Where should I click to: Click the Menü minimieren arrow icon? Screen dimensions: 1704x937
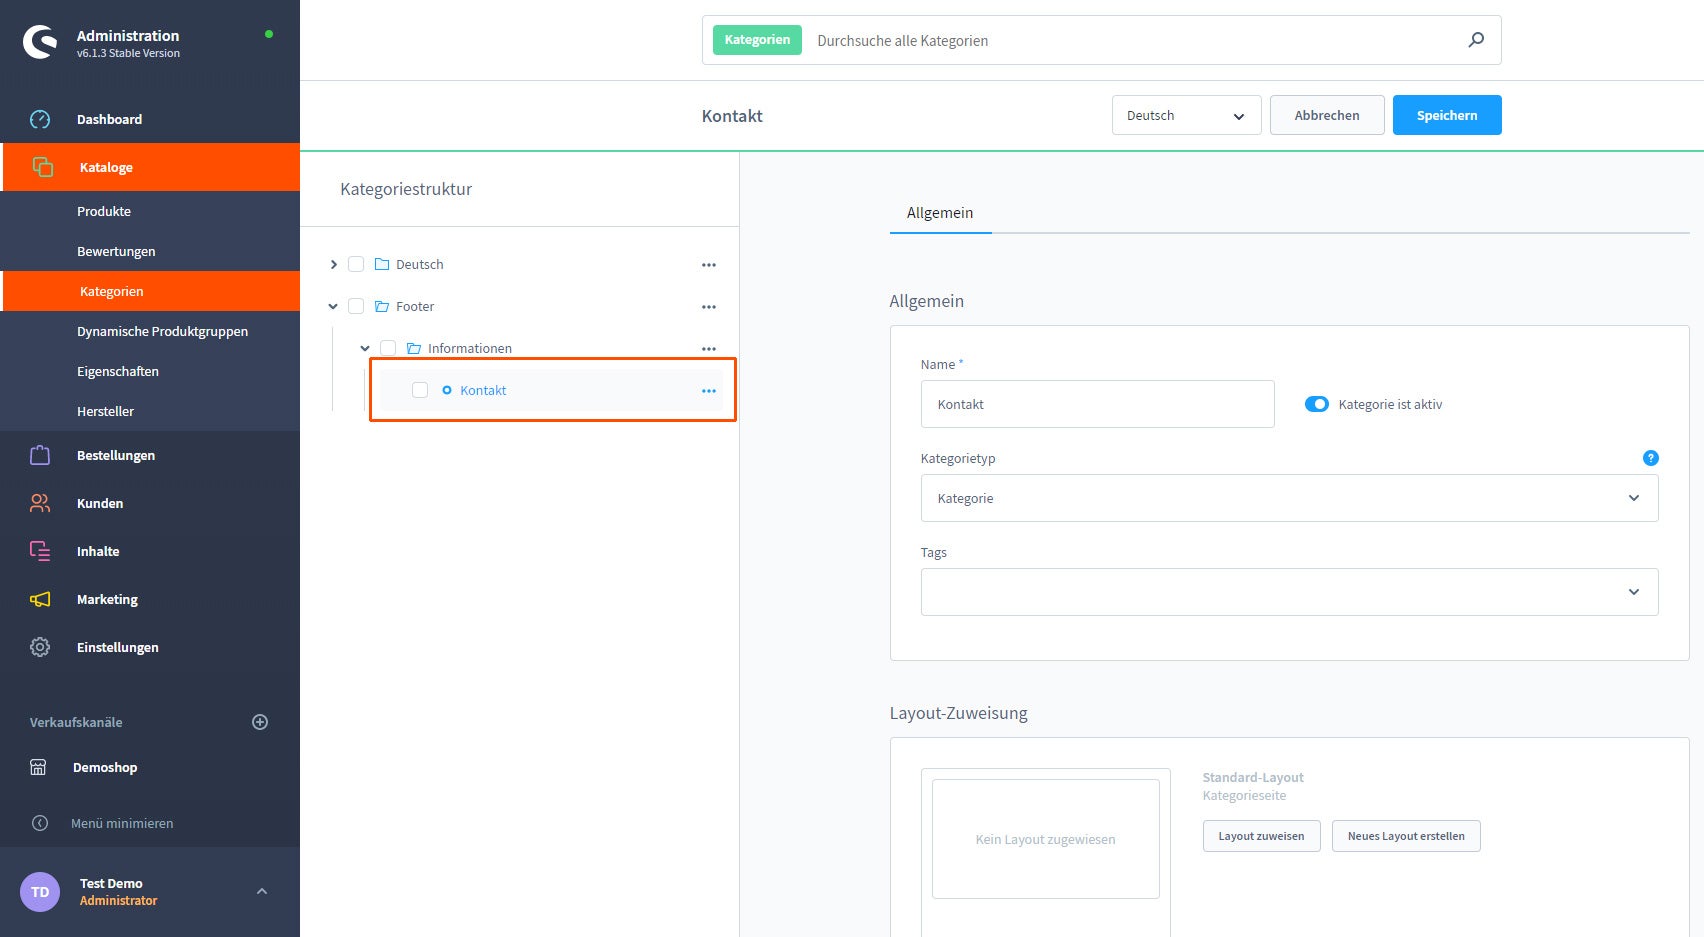40,823
